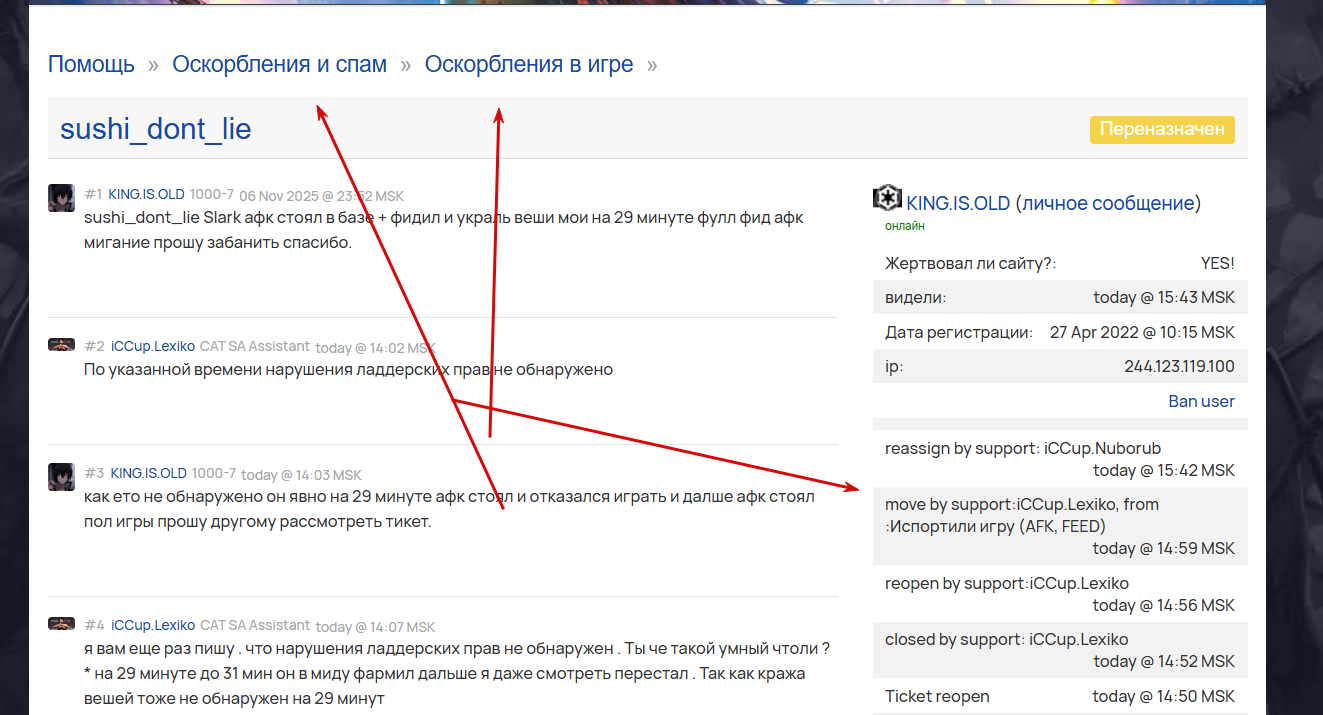The image size is (1323, 715).
Task: Click the #2 post number
Action: 95,346
